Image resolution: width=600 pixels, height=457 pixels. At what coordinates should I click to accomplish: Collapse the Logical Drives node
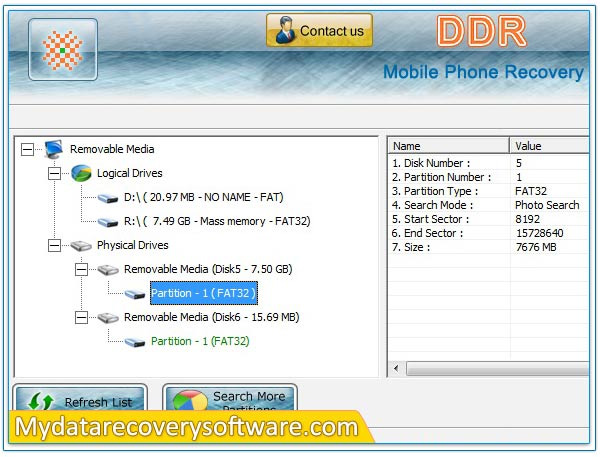click(x=54, y=173)
